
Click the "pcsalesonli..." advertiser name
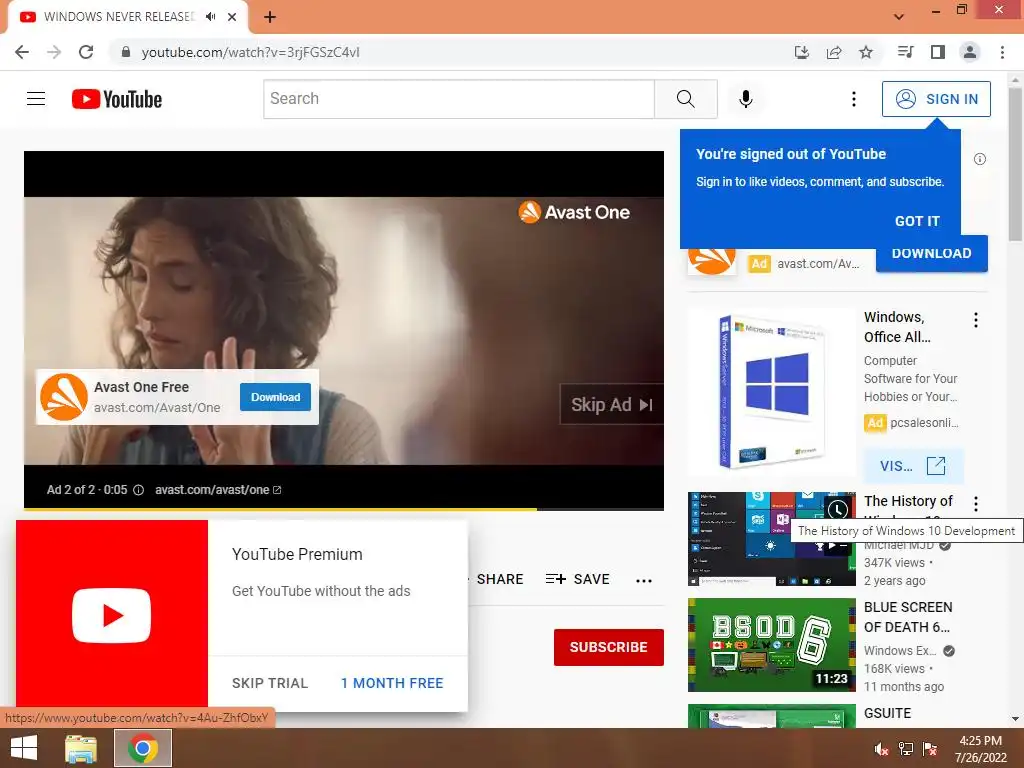(924, 423)
